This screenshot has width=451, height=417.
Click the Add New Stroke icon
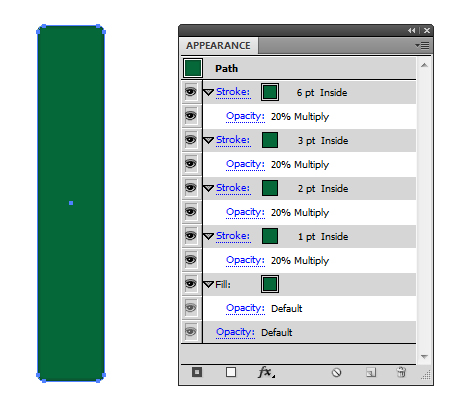197,372
